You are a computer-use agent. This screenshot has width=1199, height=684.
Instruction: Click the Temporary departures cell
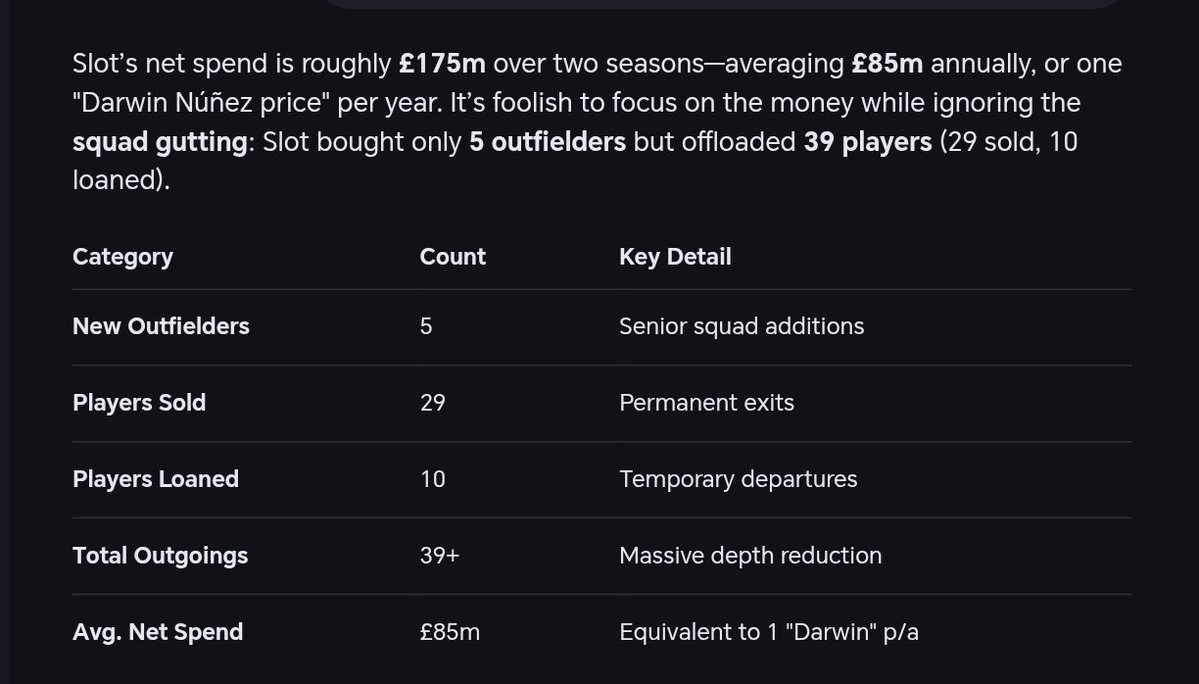[x=738, y=479]
